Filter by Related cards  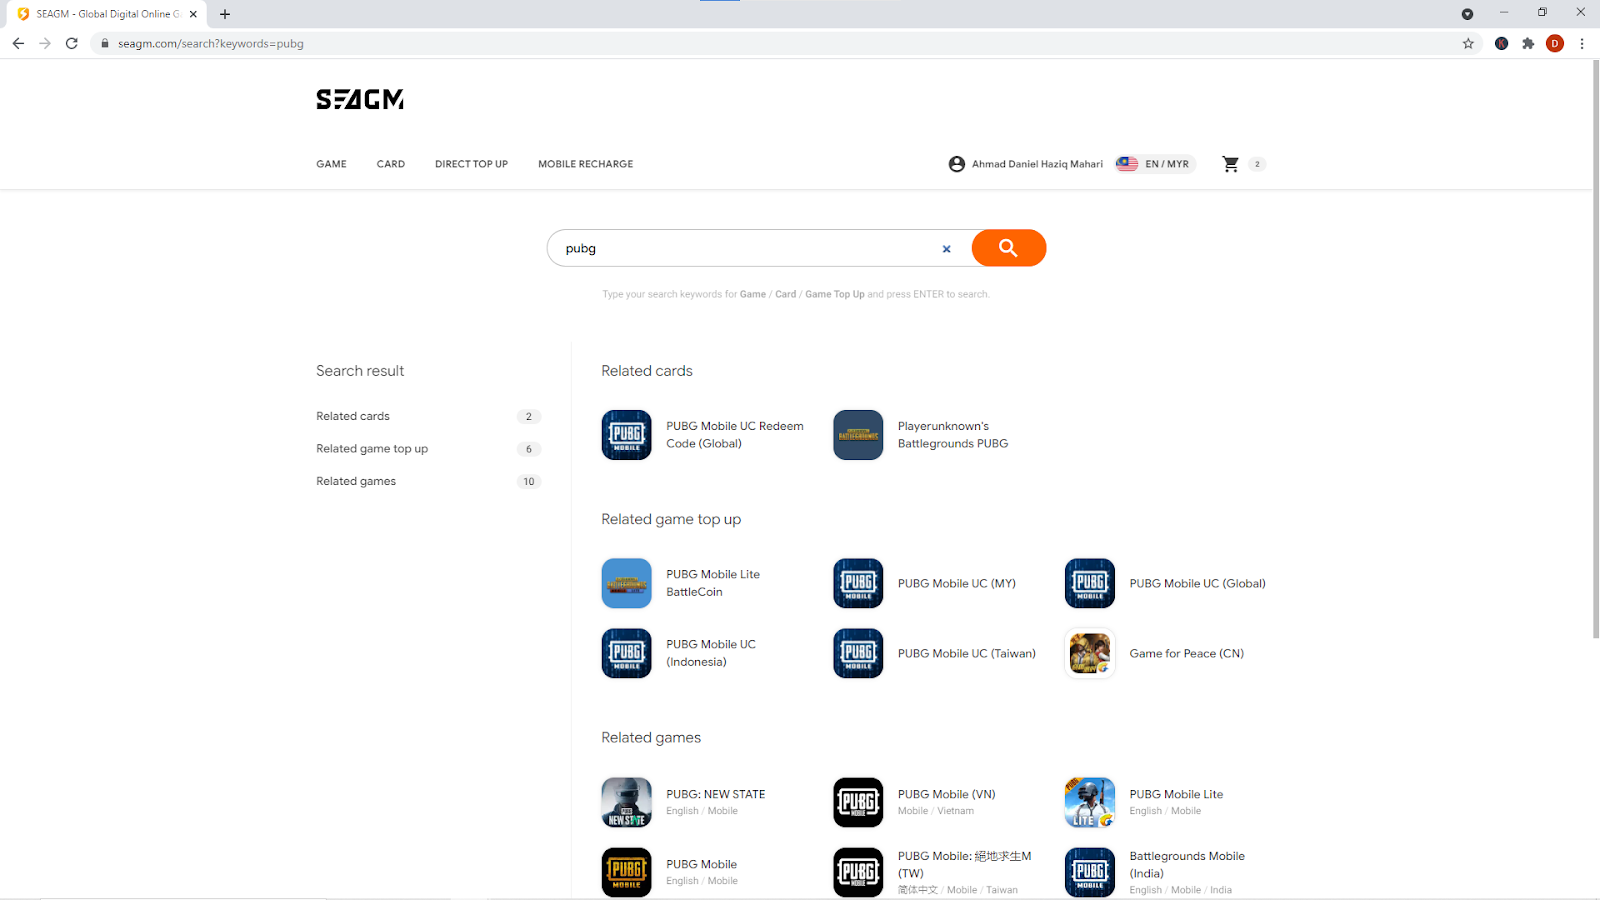coord(353,416)
